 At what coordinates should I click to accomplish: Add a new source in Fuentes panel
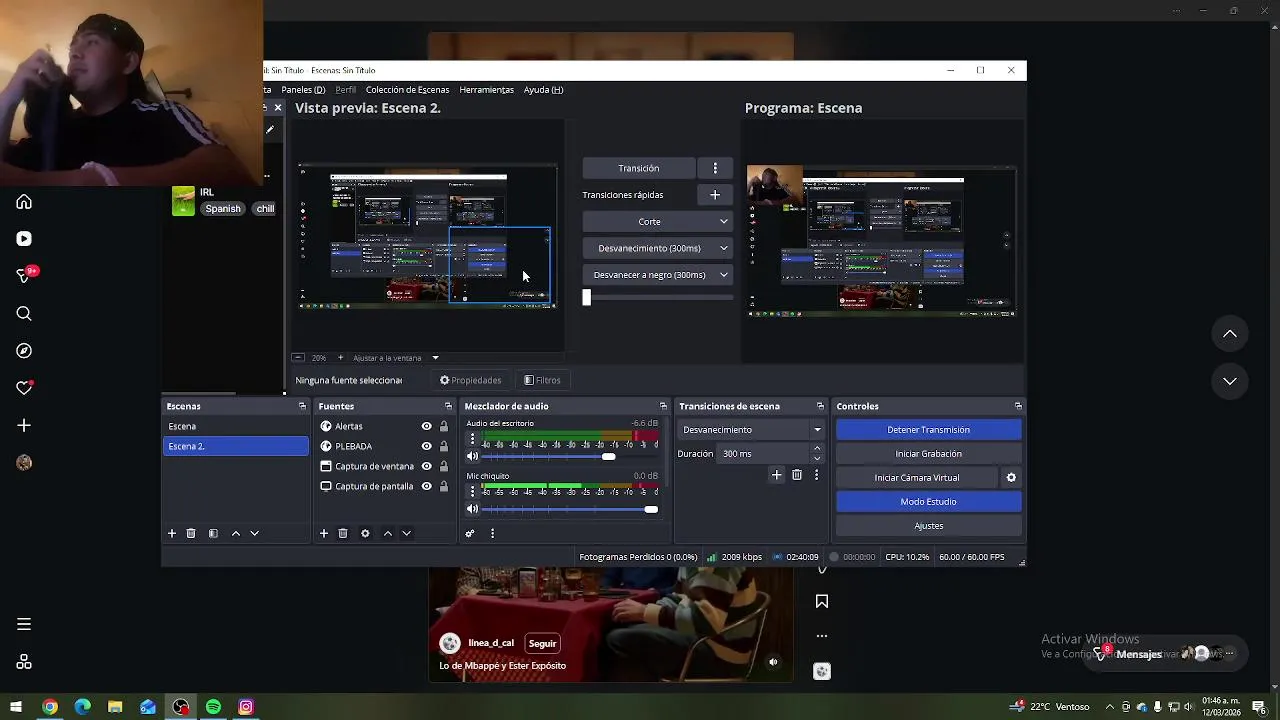(x=323, y=534)
